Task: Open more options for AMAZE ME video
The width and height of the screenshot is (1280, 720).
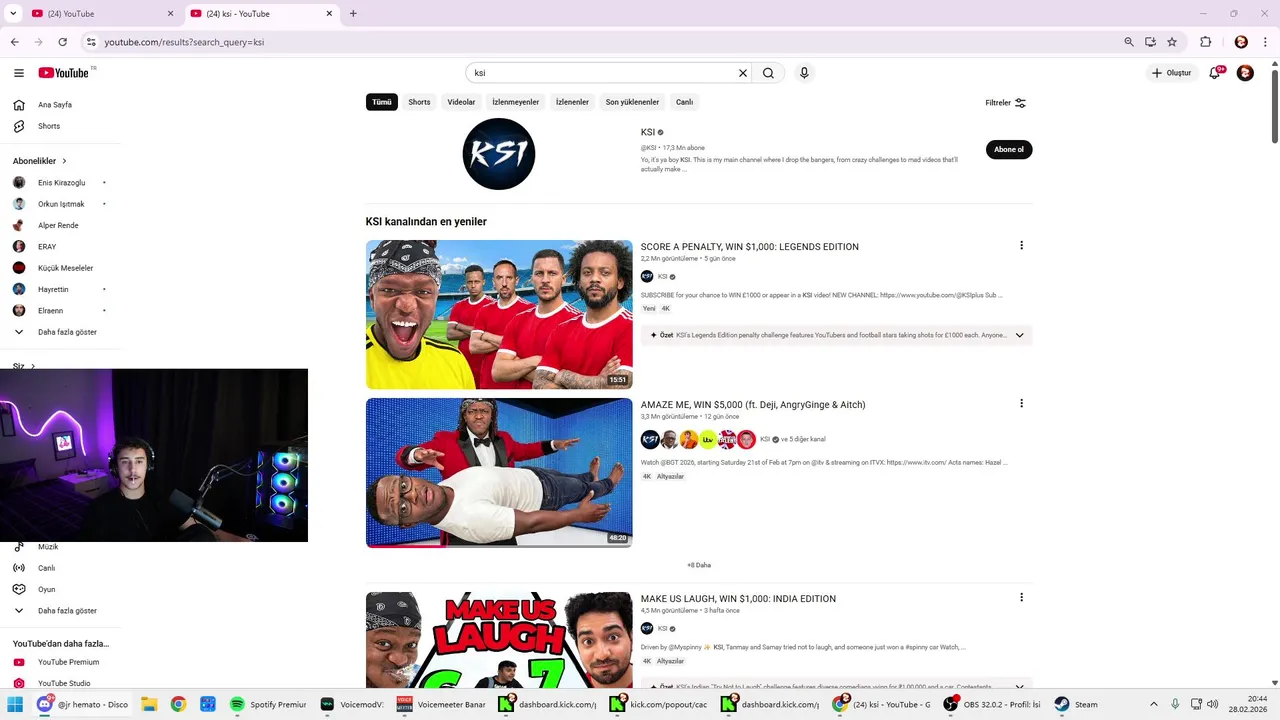Action: pyautogui.click(x=1021, y=404)
